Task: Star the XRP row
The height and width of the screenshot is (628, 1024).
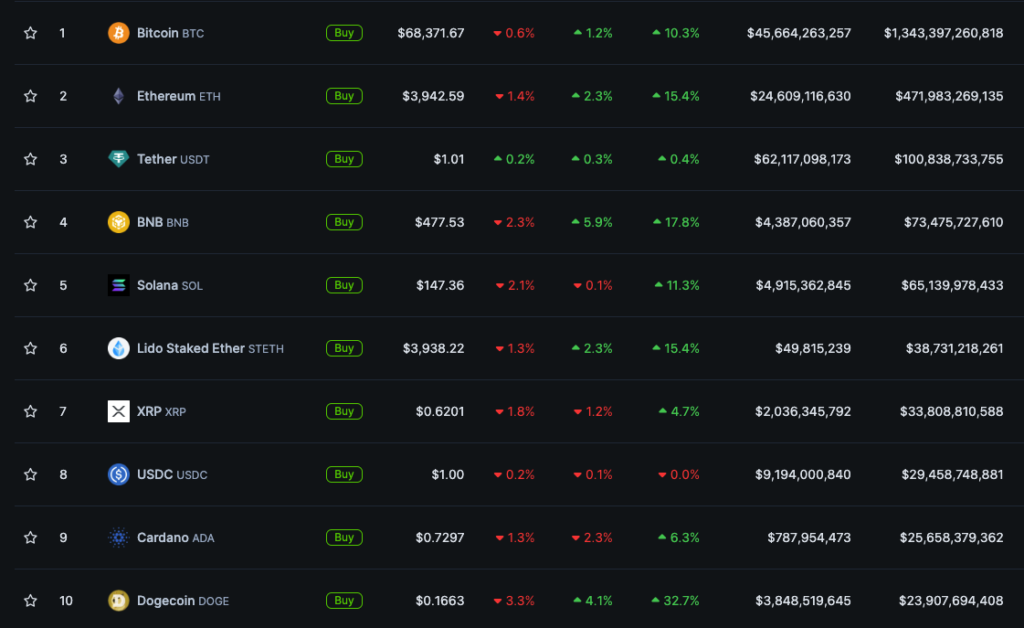Action: click(30, 411)
